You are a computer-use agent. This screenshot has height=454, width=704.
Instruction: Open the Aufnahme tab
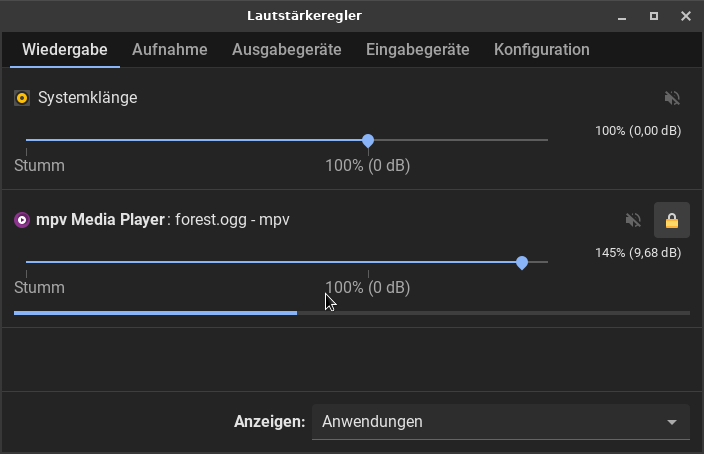click(170, 50)
